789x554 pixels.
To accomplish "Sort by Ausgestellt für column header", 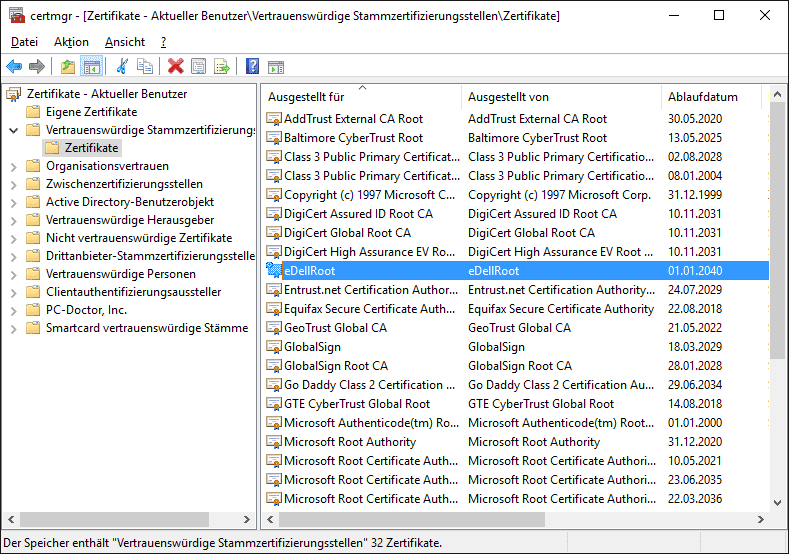I will click(x=361, y=97).
